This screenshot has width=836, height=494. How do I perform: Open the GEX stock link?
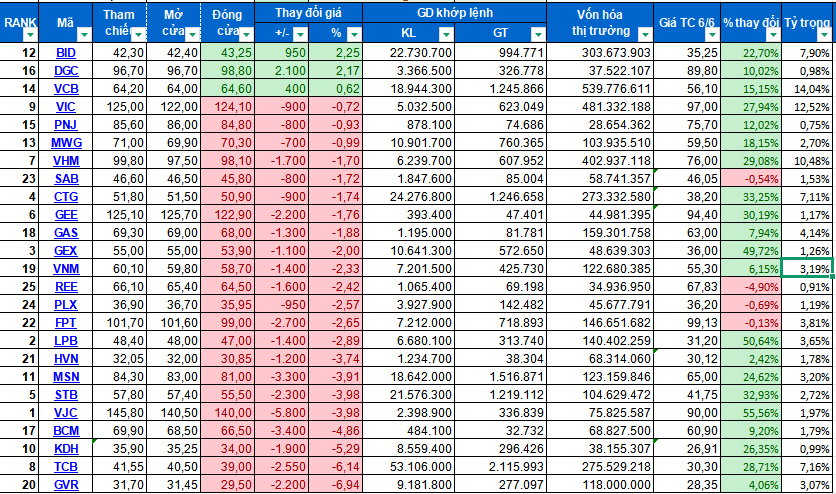[x=66, y=251]
